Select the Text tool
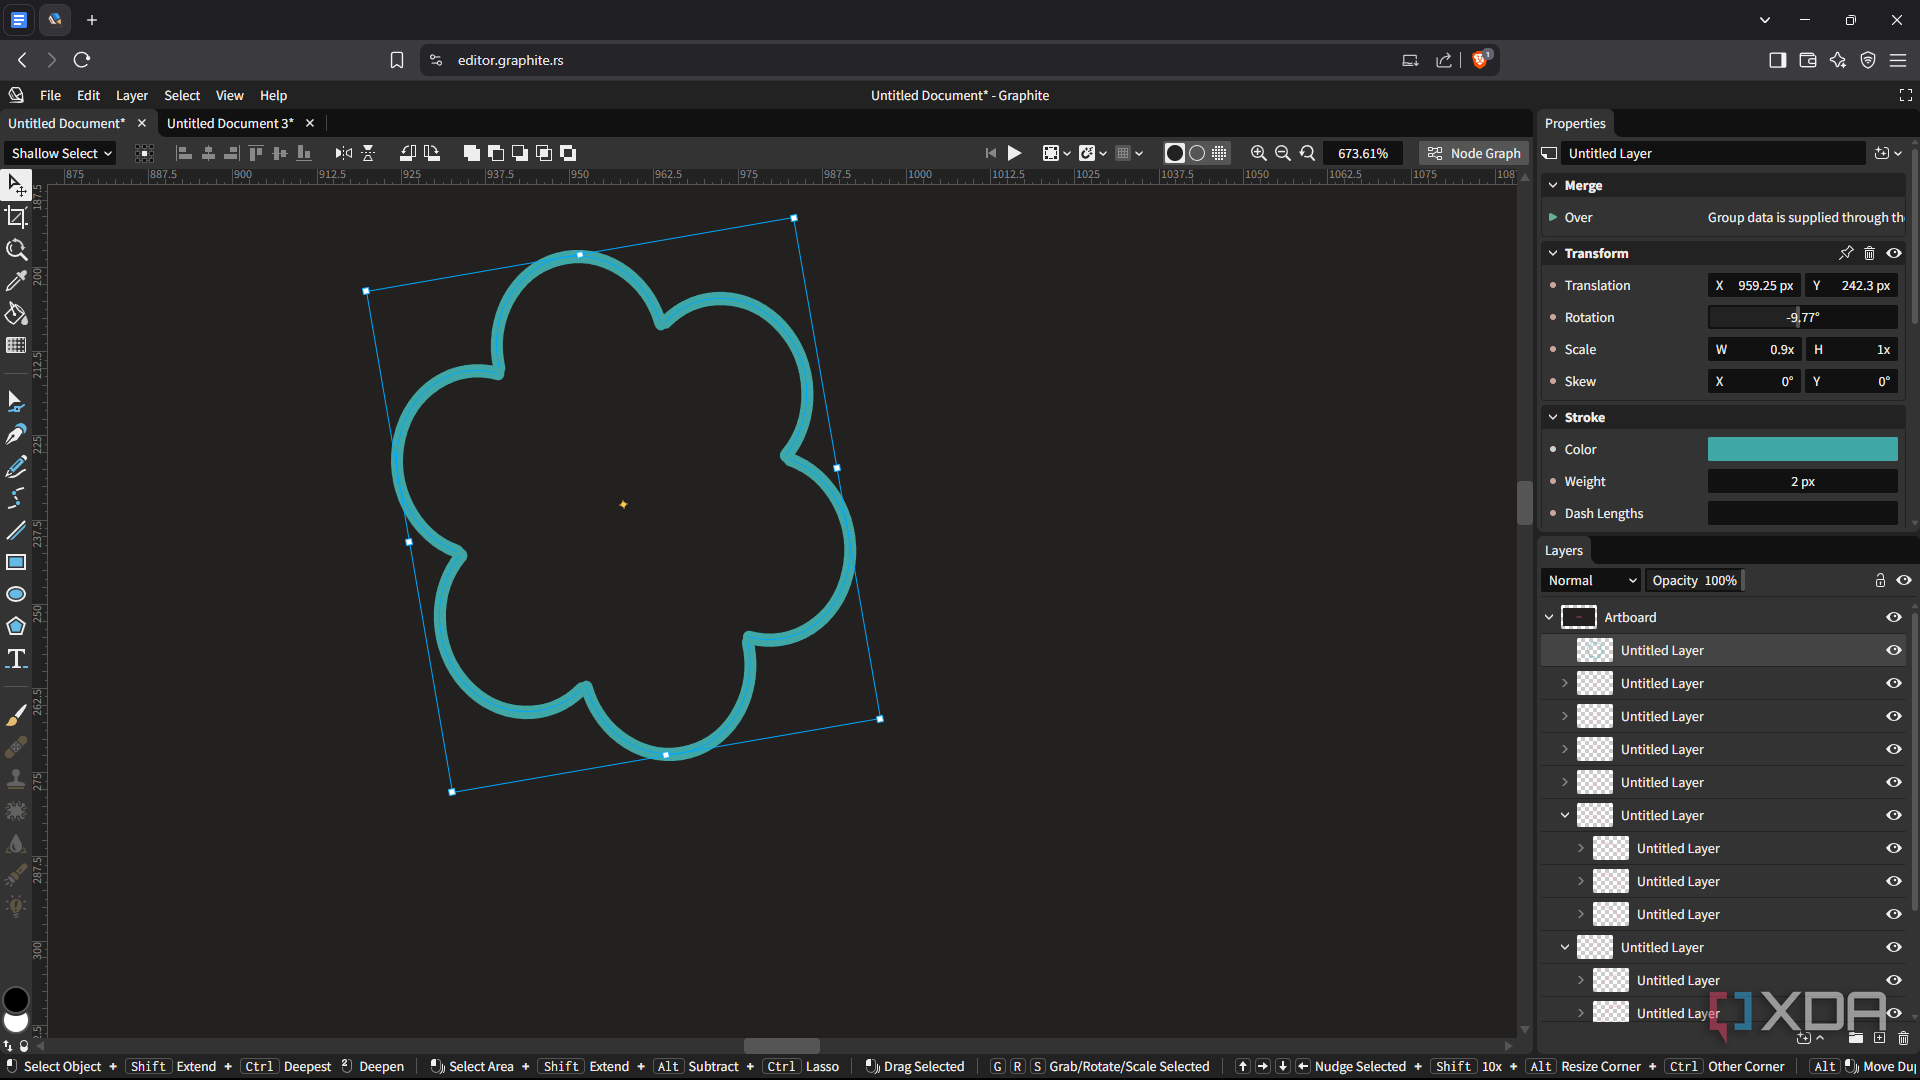 tap(16, 658)
